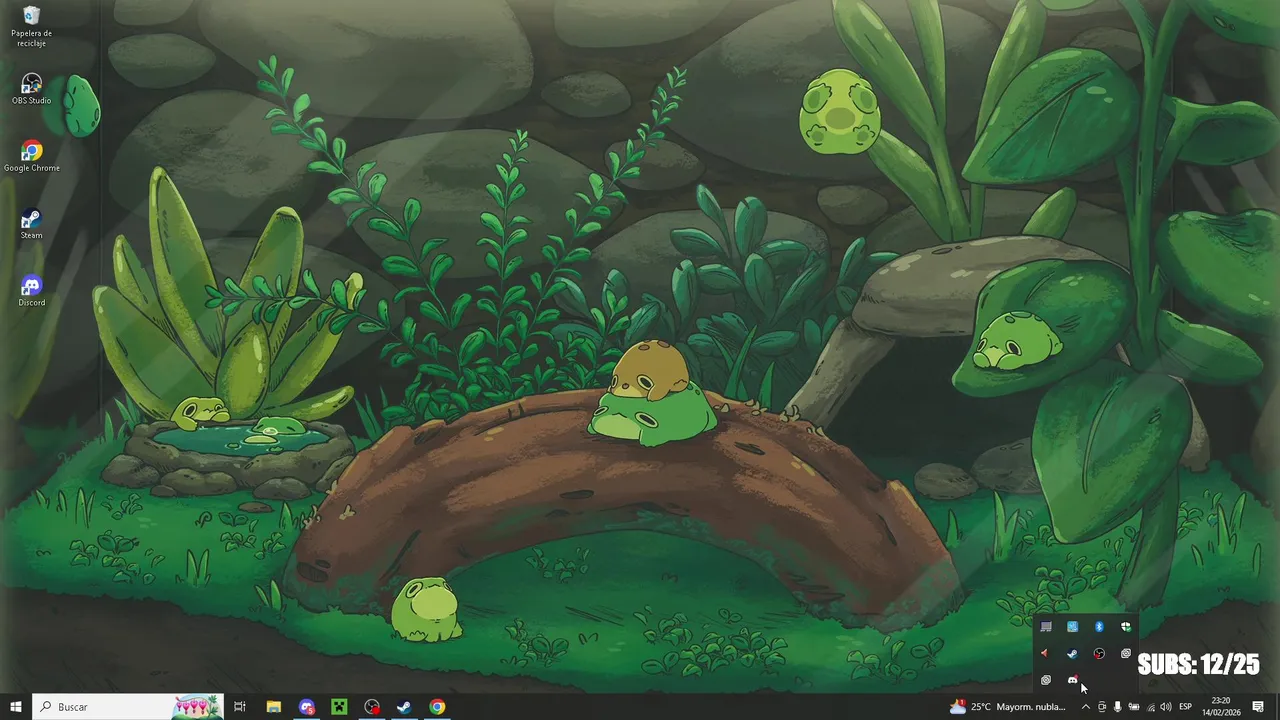Click the battery status tray icon
This screenshot has width=1280, height=720.
(1134, 707)
